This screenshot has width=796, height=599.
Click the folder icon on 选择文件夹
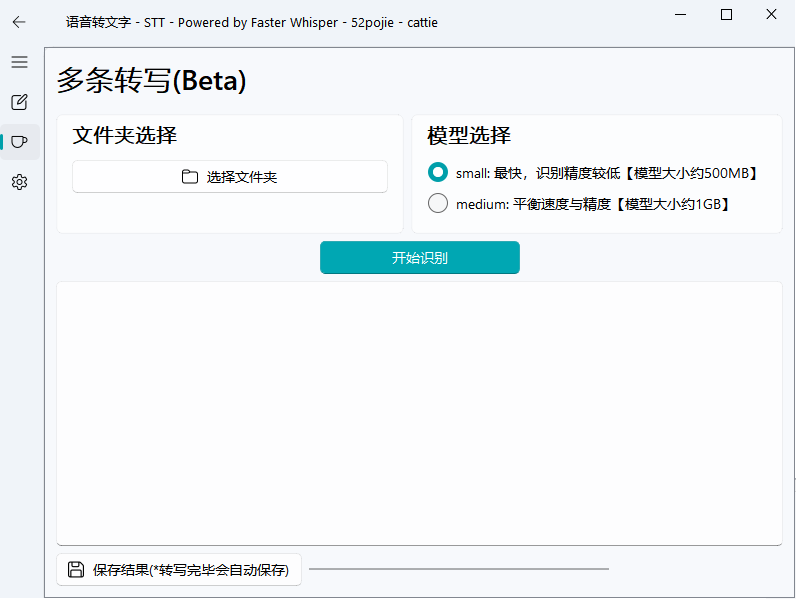pos(189,177)
